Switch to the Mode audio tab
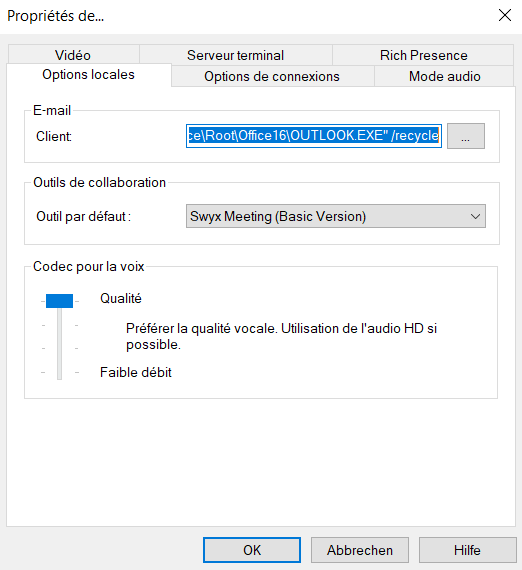Image resolution: width=522 pixels, height=570 pixels. click(444, 76)
